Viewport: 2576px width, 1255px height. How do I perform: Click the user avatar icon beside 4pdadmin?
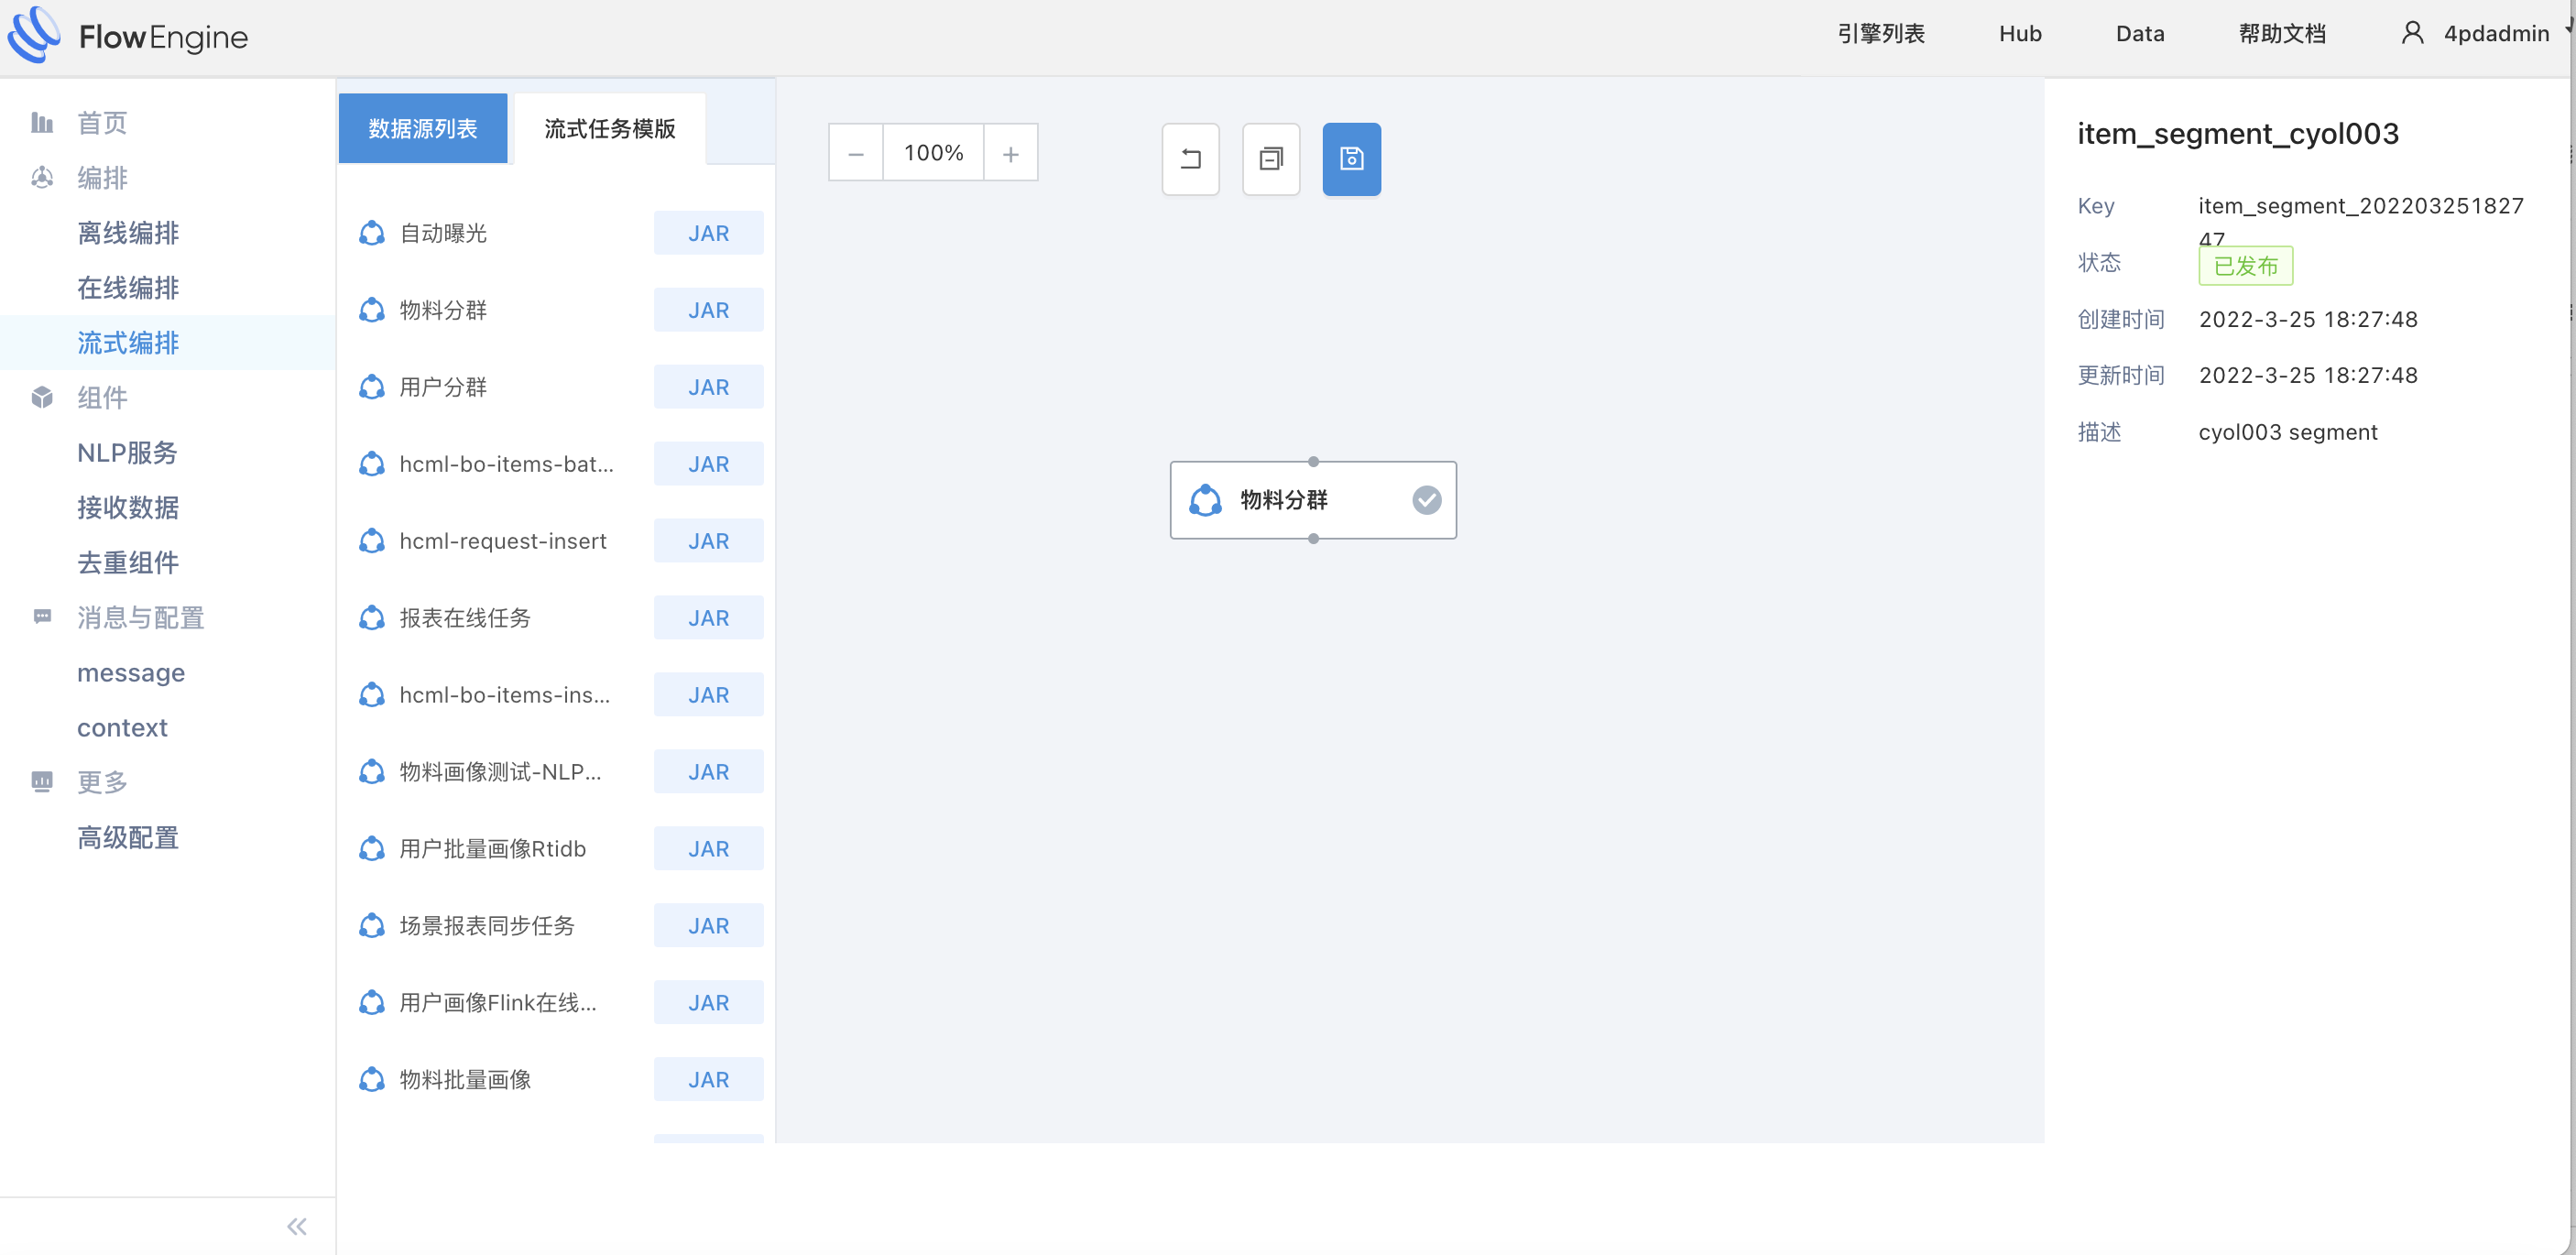pos(2414,33)
